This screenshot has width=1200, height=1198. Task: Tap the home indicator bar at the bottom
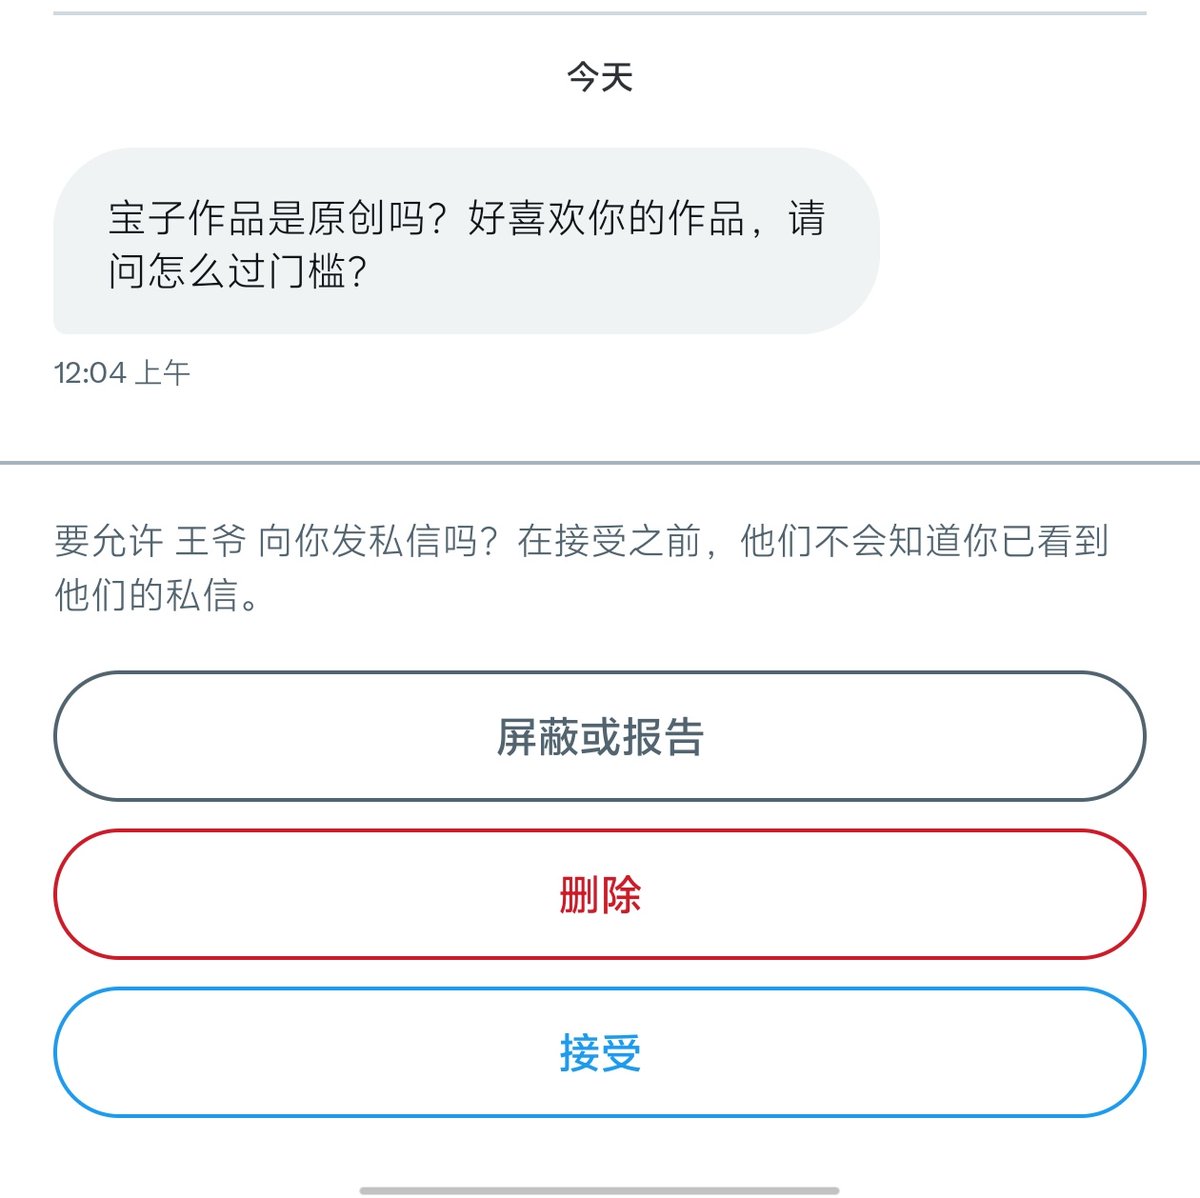(600, 1189)
